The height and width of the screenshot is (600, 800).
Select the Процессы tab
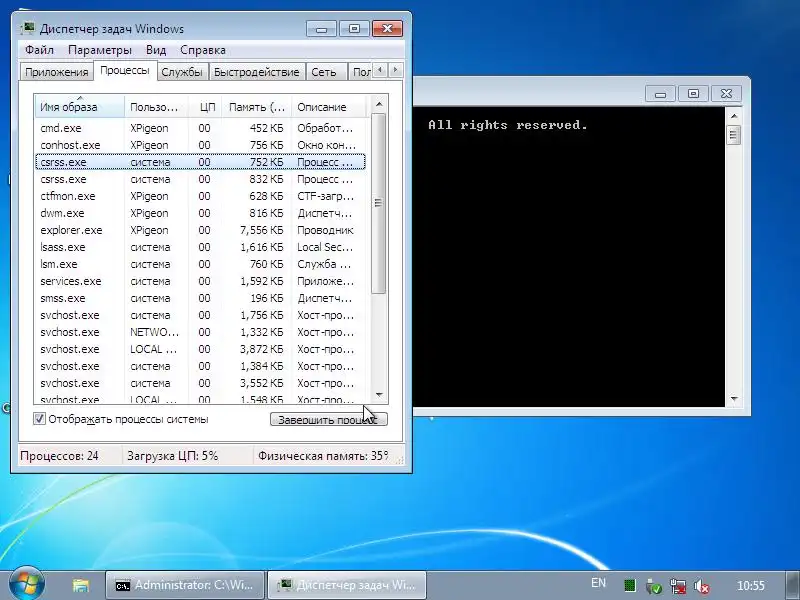(x=124, y=70)
